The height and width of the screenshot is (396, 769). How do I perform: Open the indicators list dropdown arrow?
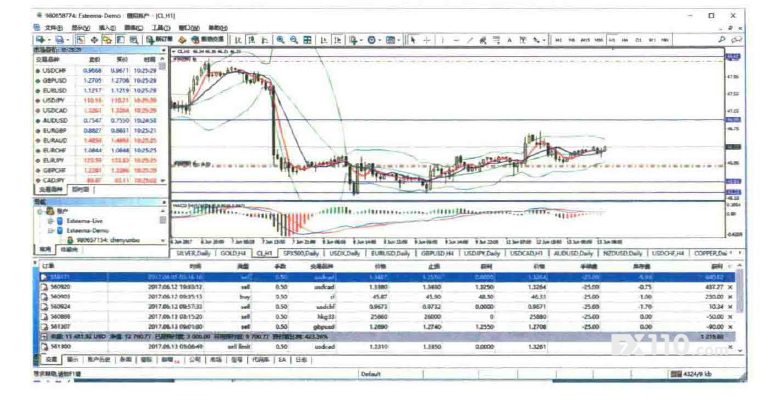[x=361, y=40]
